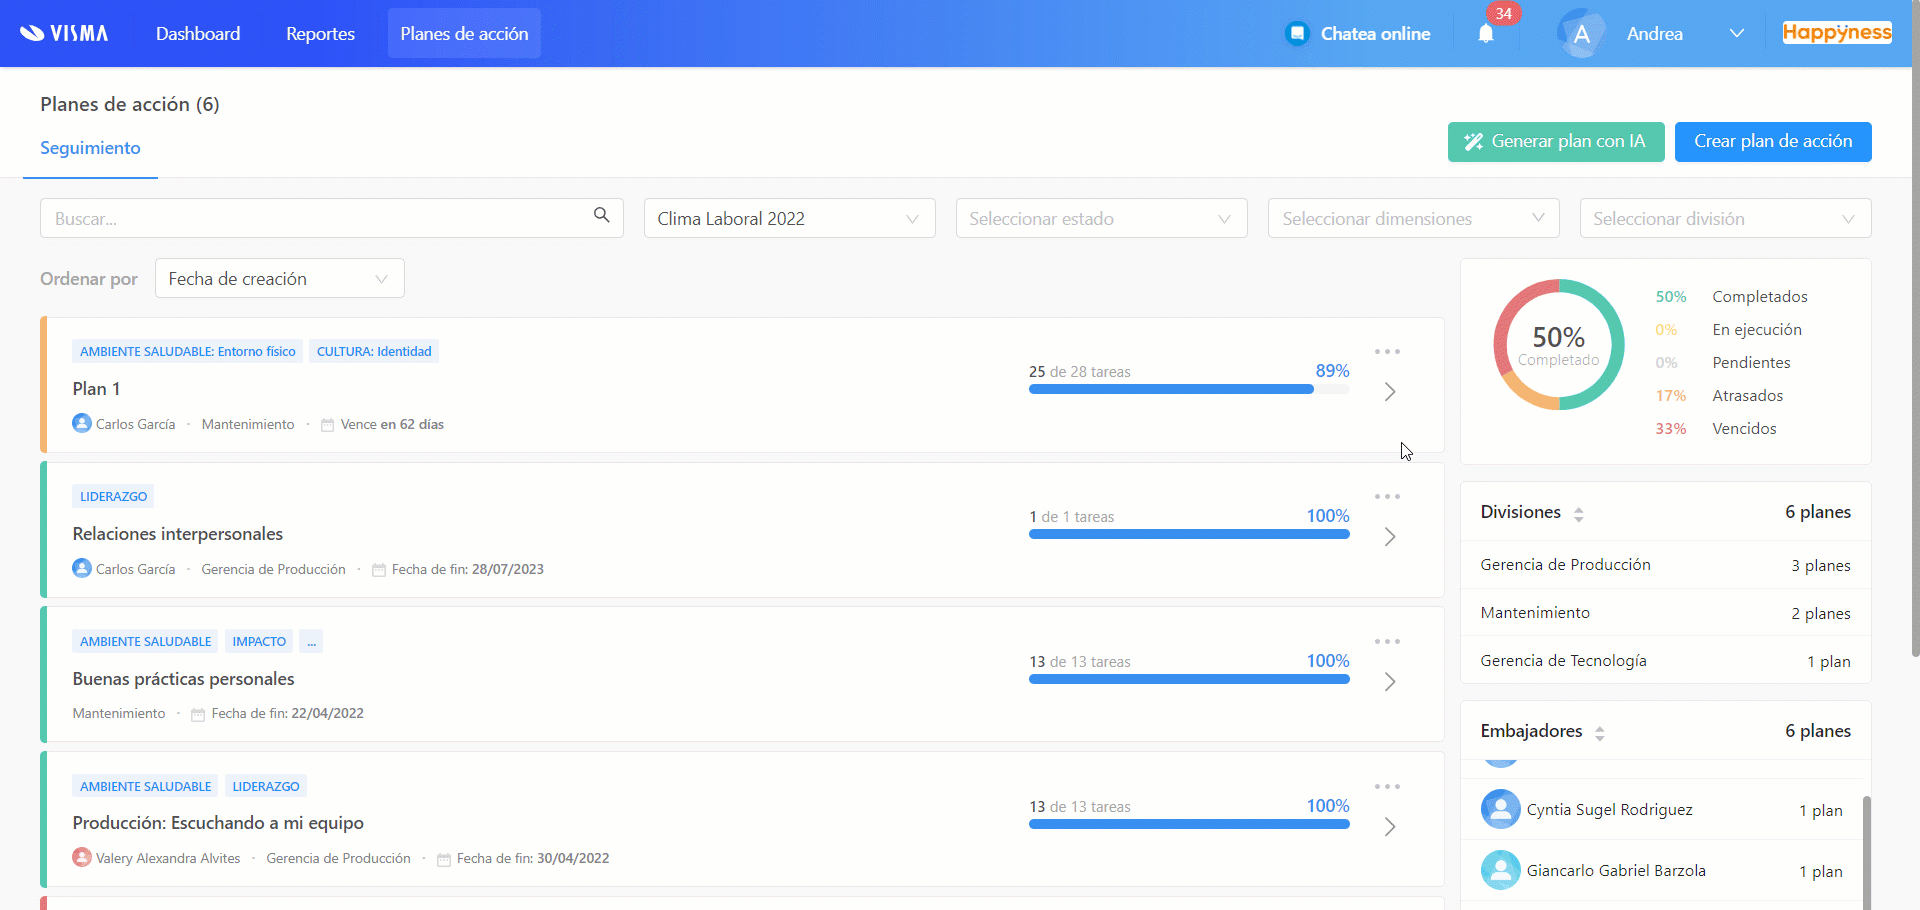The height and width of the screenshot is (910, 1920).
Task: Click the sort arrows beside Embajadores
Action: coord(1600,733)
